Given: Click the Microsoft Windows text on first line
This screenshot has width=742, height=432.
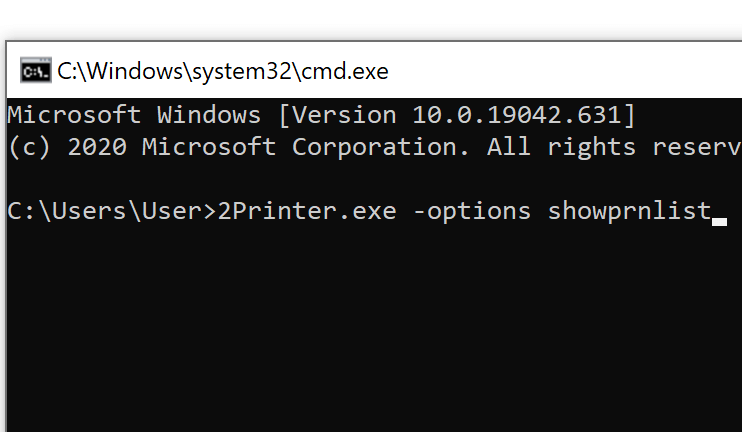Looking at the screenshot, I should (x=134, y=115).
